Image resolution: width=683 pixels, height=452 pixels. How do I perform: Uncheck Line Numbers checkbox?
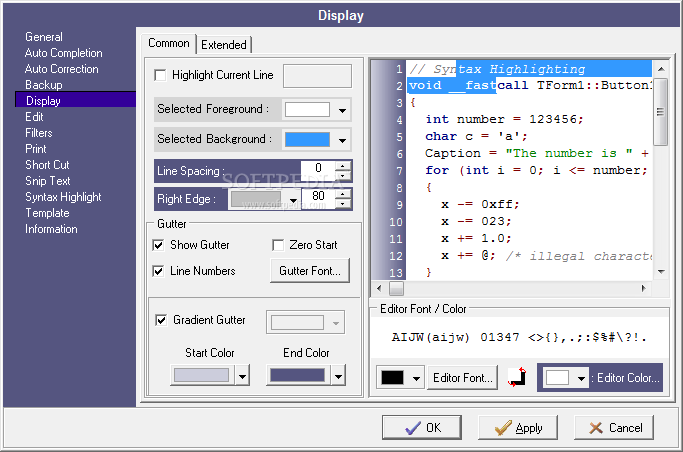tap(158, 271)
